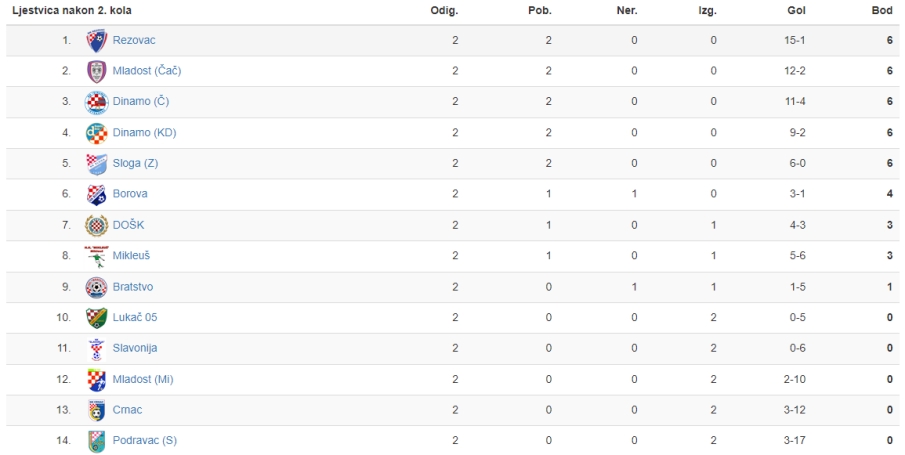Click the Sloga (Z) team crest
Viewport: 905px width, 455px height.
[96, 164]
